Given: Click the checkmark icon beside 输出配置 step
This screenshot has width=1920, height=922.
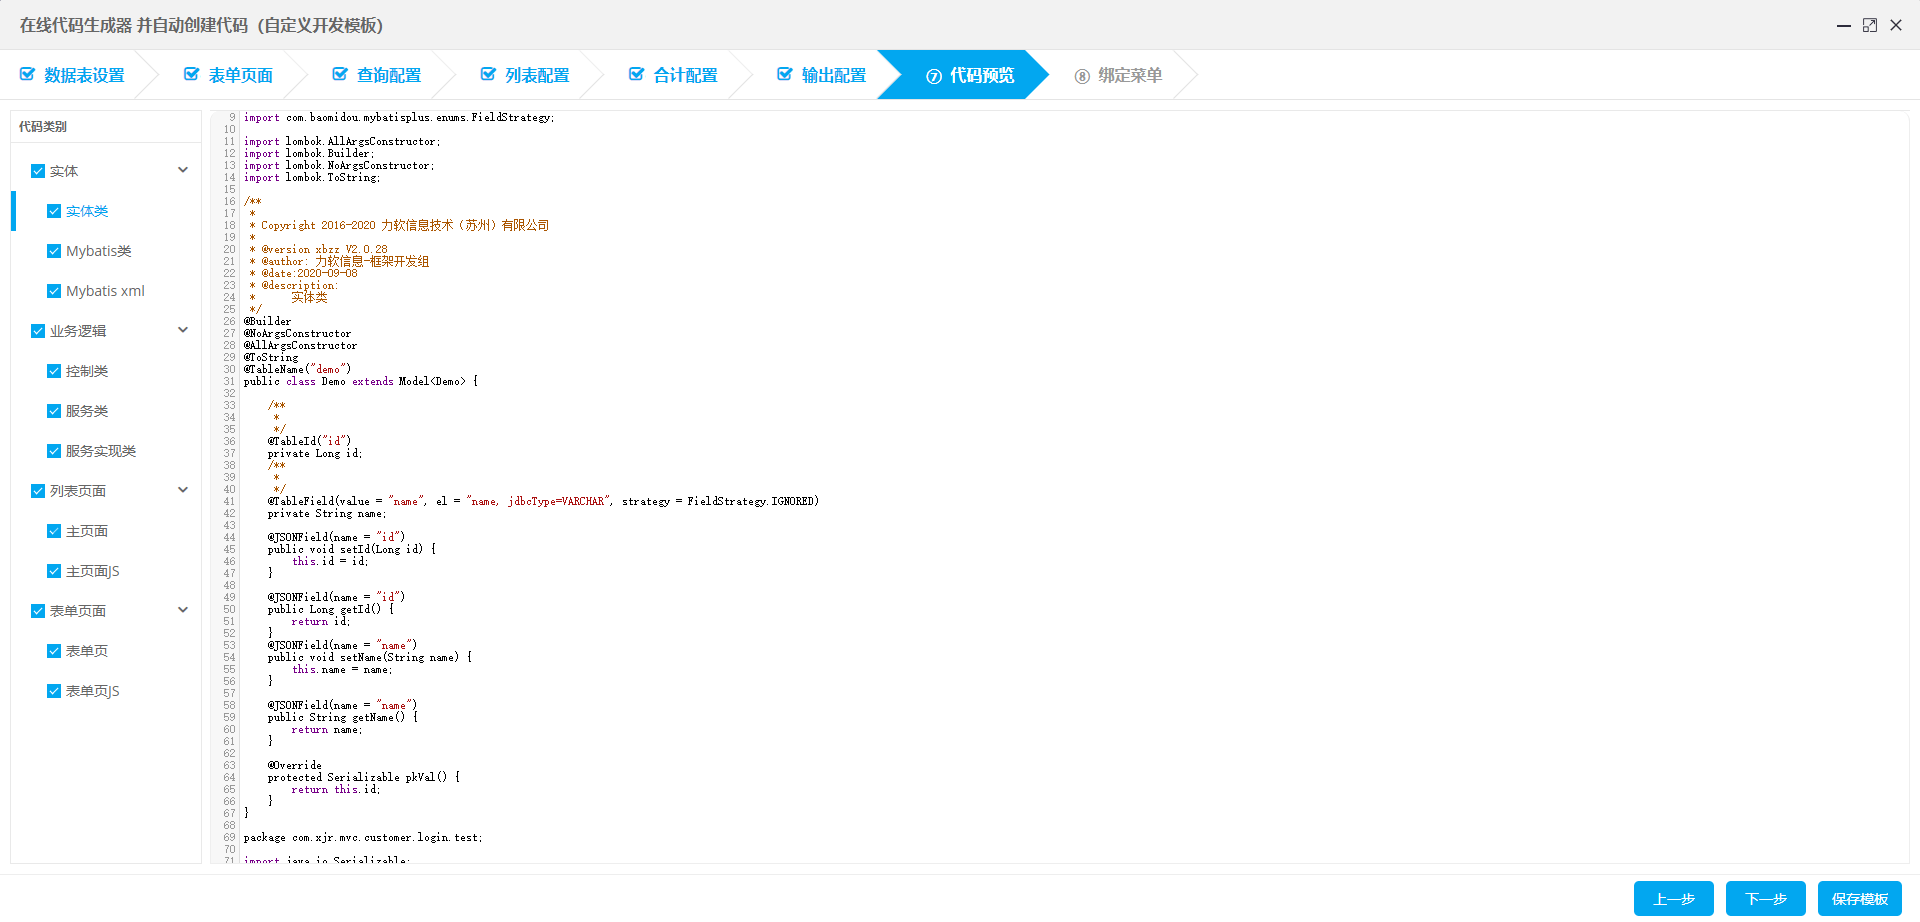Looking at the screenshot, I should click(x=784, y=75).
